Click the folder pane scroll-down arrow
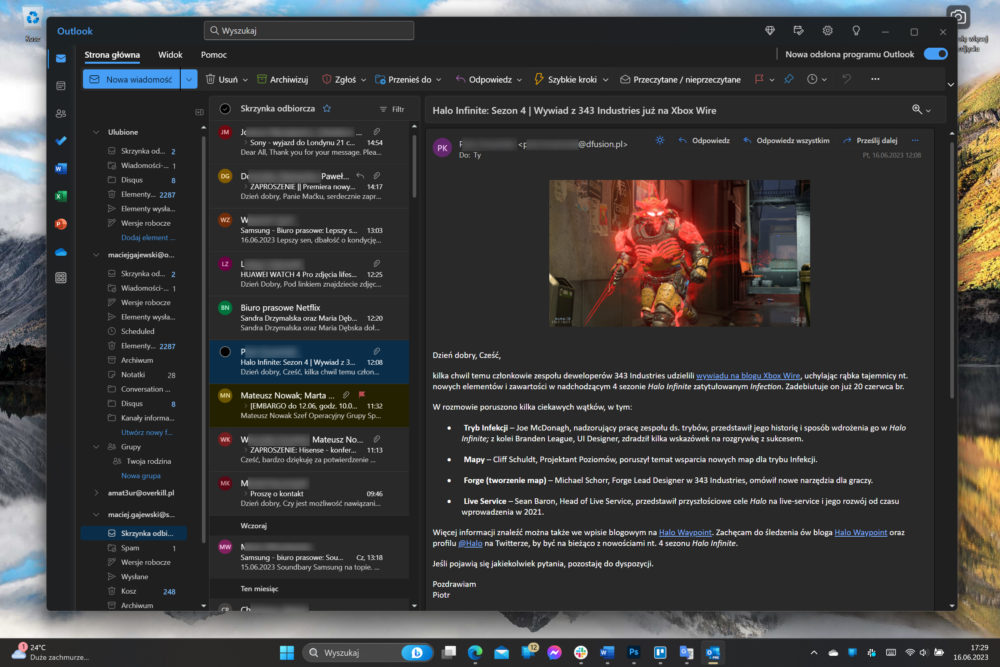The image size is (1000, 667). [x=203, y=606]
